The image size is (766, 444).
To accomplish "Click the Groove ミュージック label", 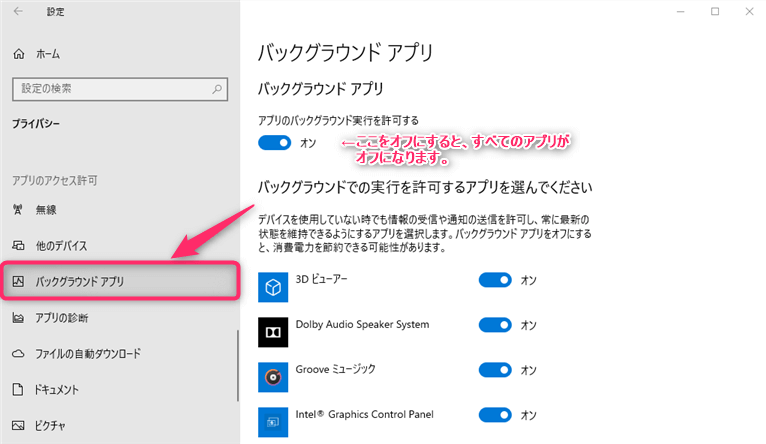I will pyautogui.click(x=336, y=369).
